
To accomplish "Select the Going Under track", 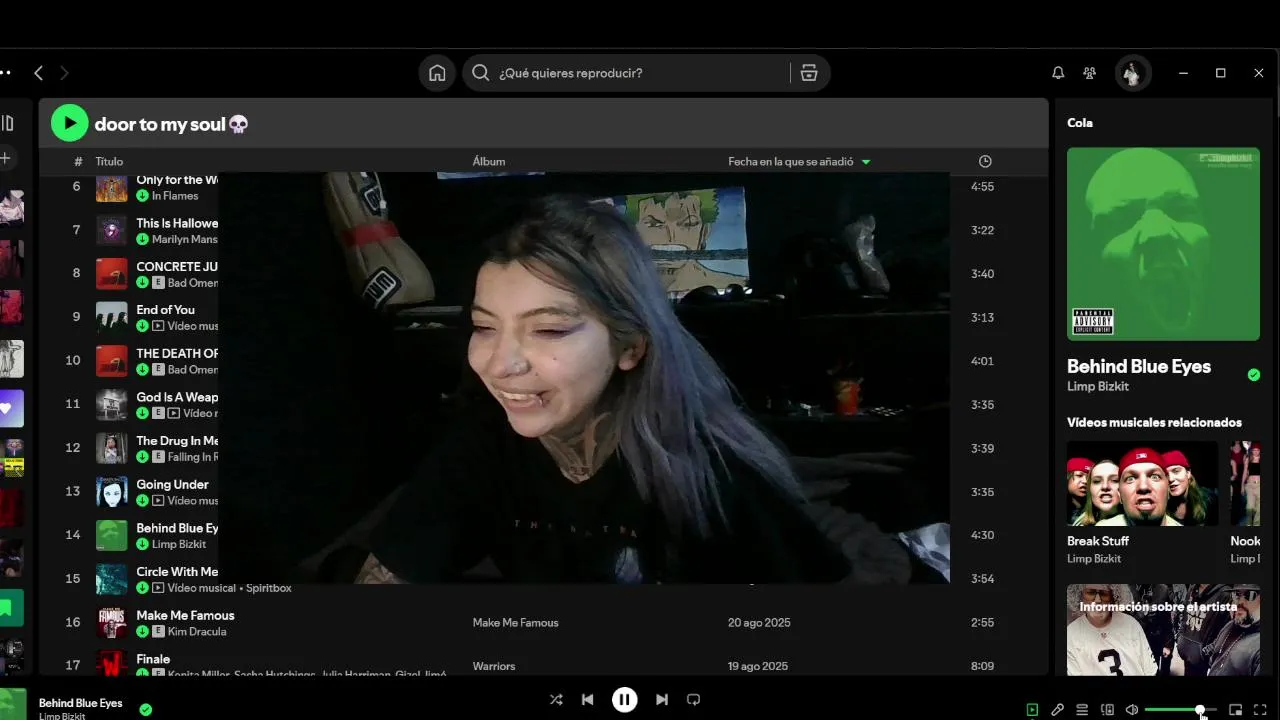I will point(172,484).
